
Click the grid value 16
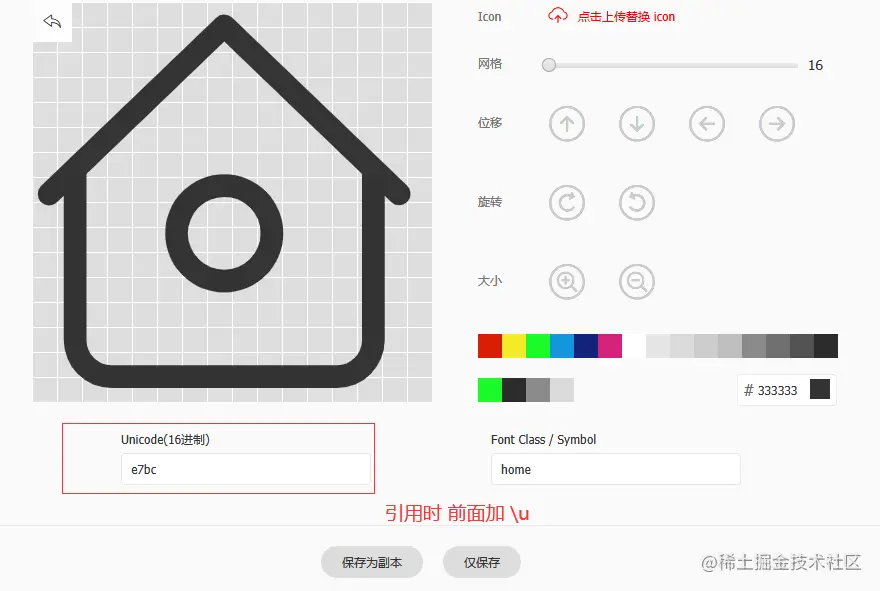click(815, 66)
